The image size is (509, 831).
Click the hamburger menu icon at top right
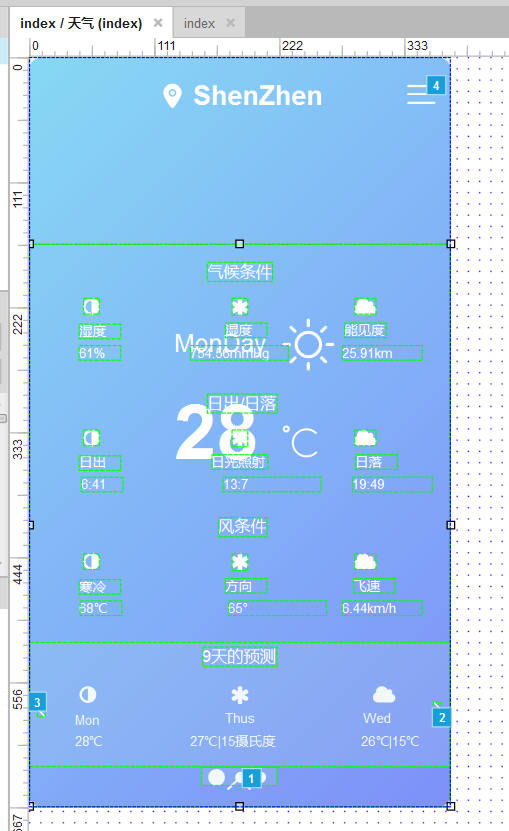tap(421, 94)
